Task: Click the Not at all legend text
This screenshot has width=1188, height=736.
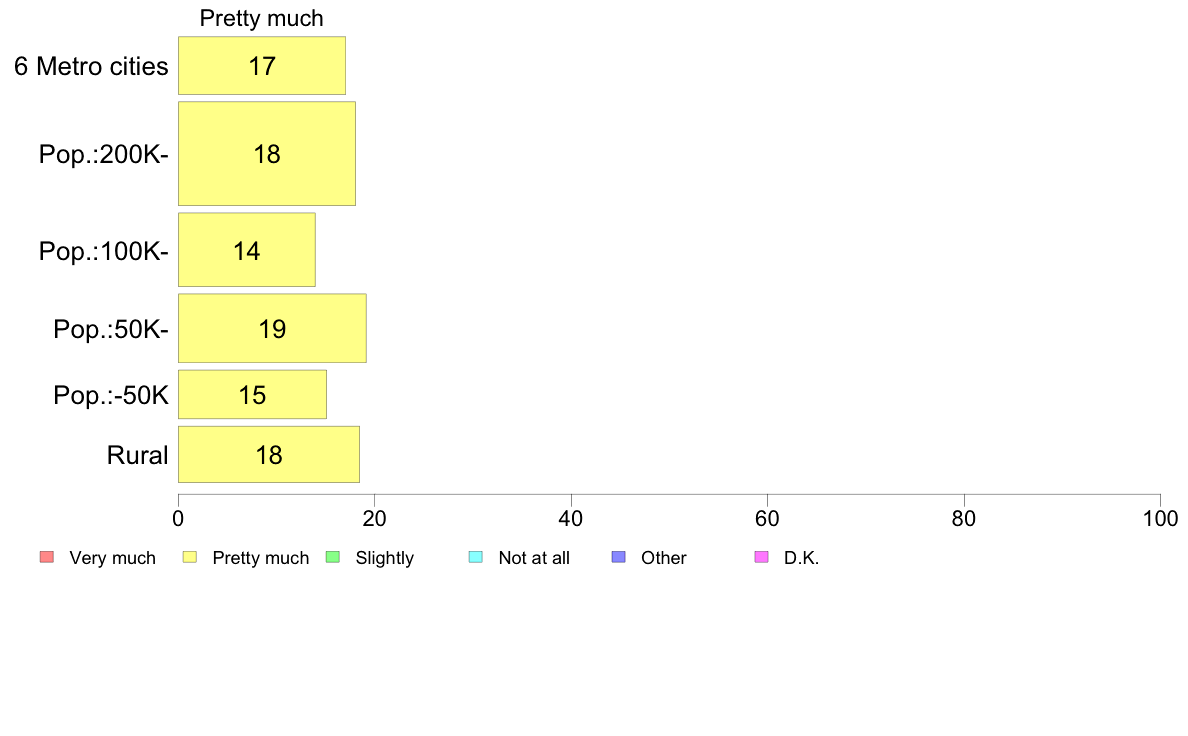Action: (534, 558)
